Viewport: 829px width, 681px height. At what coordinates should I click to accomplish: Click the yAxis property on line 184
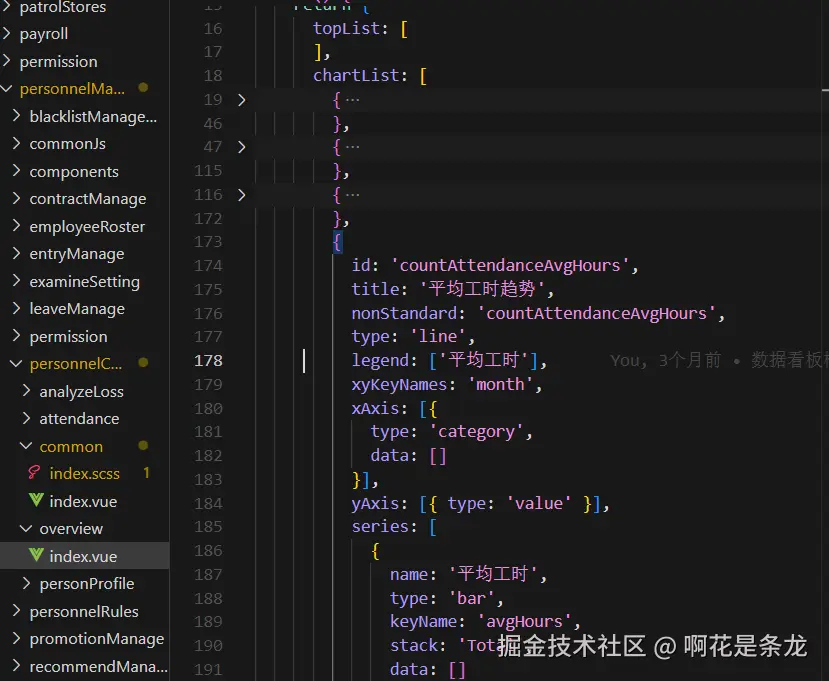(x=375, y=503)
